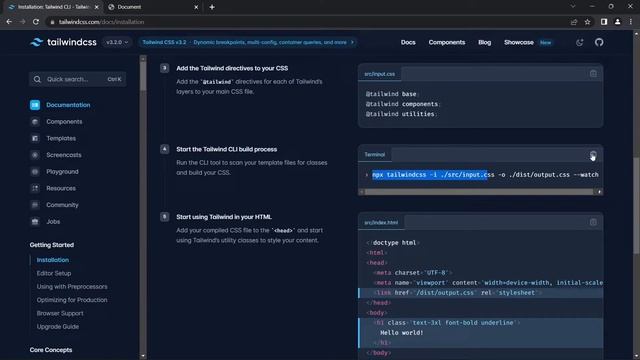Select Browser Support in sidebar
Image resolution: width=640 pixels, height=360 pixels.
click(60, 313)
